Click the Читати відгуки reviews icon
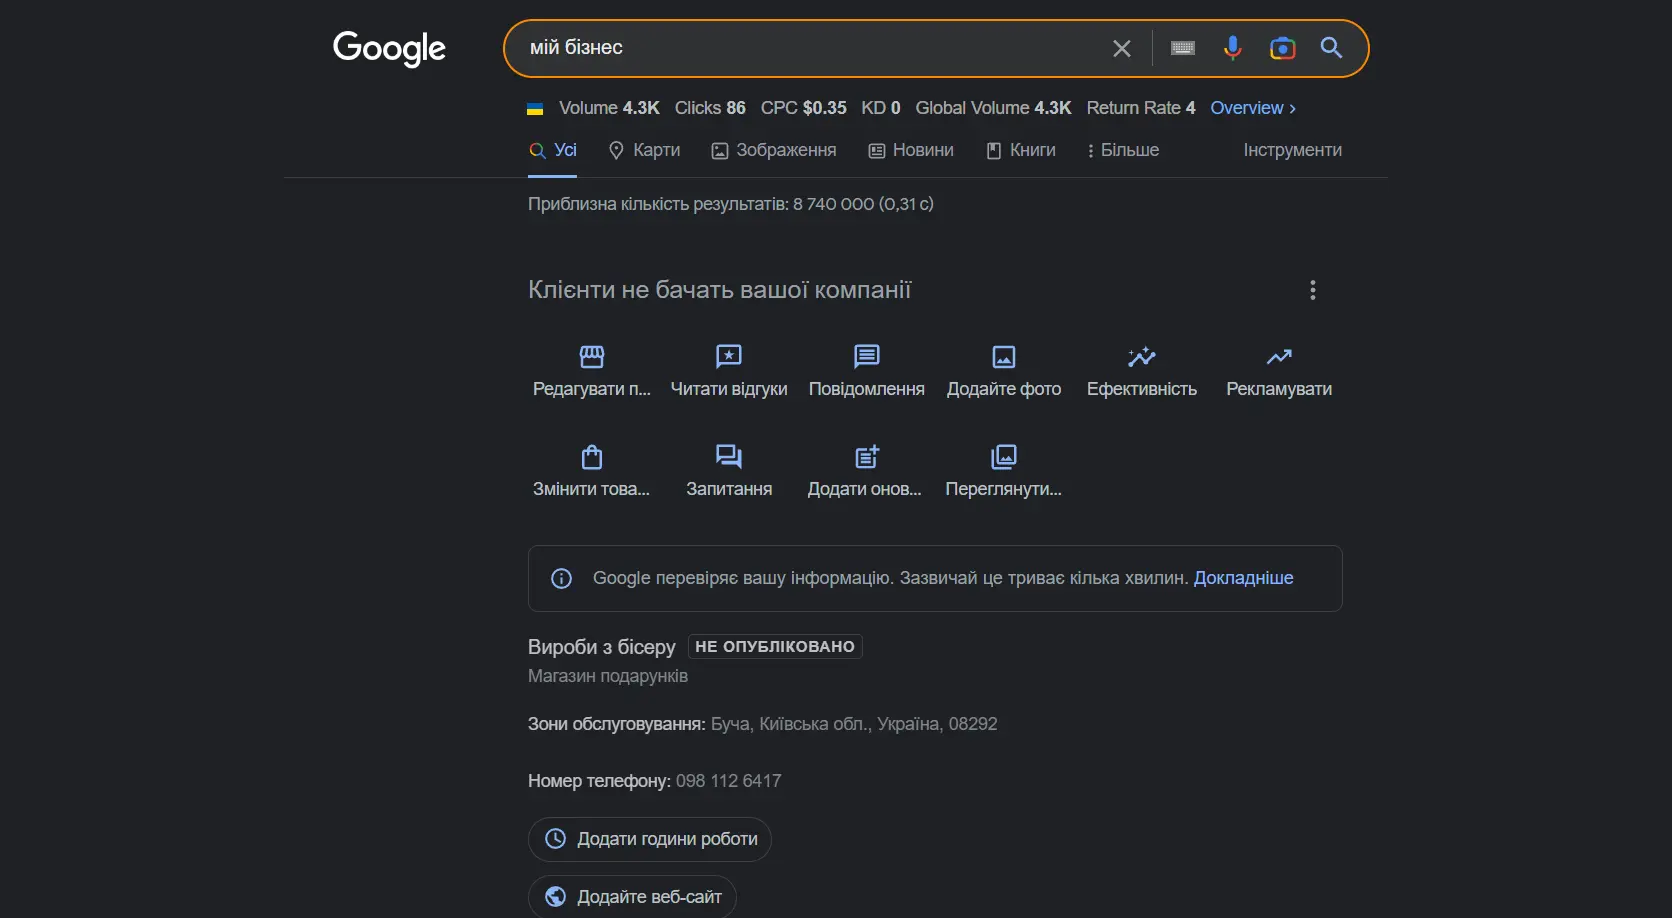The image size is (1672, 918). [729, 356]
